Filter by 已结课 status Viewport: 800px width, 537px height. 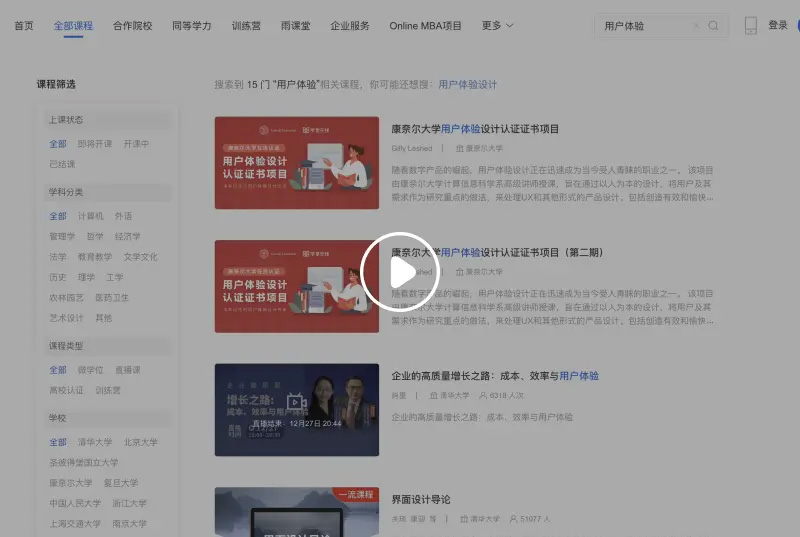(62, 164)
